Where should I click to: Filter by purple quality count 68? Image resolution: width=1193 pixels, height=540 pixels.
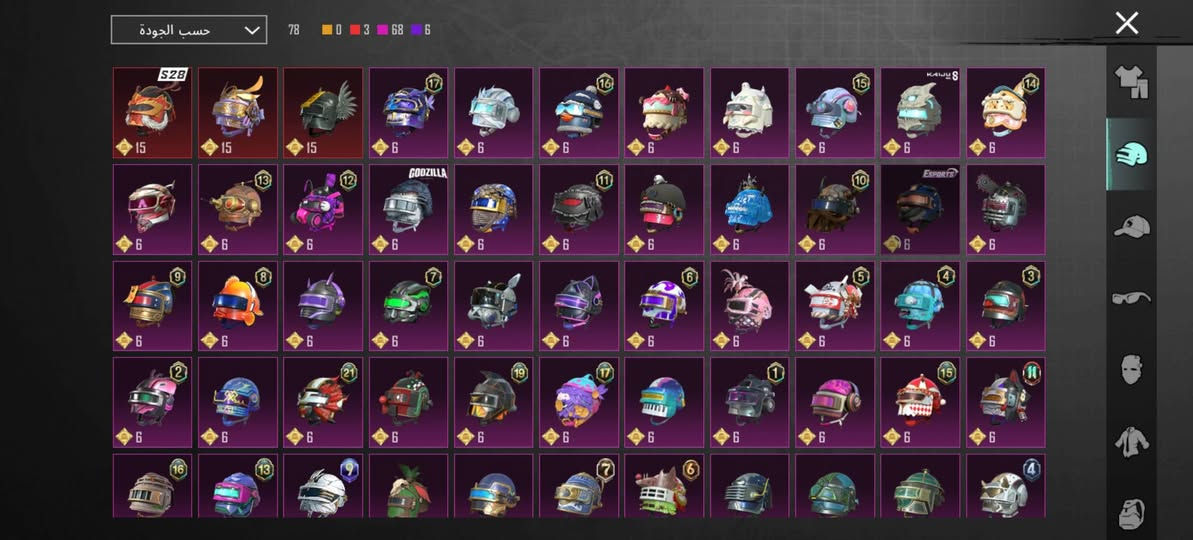(390, 30)
